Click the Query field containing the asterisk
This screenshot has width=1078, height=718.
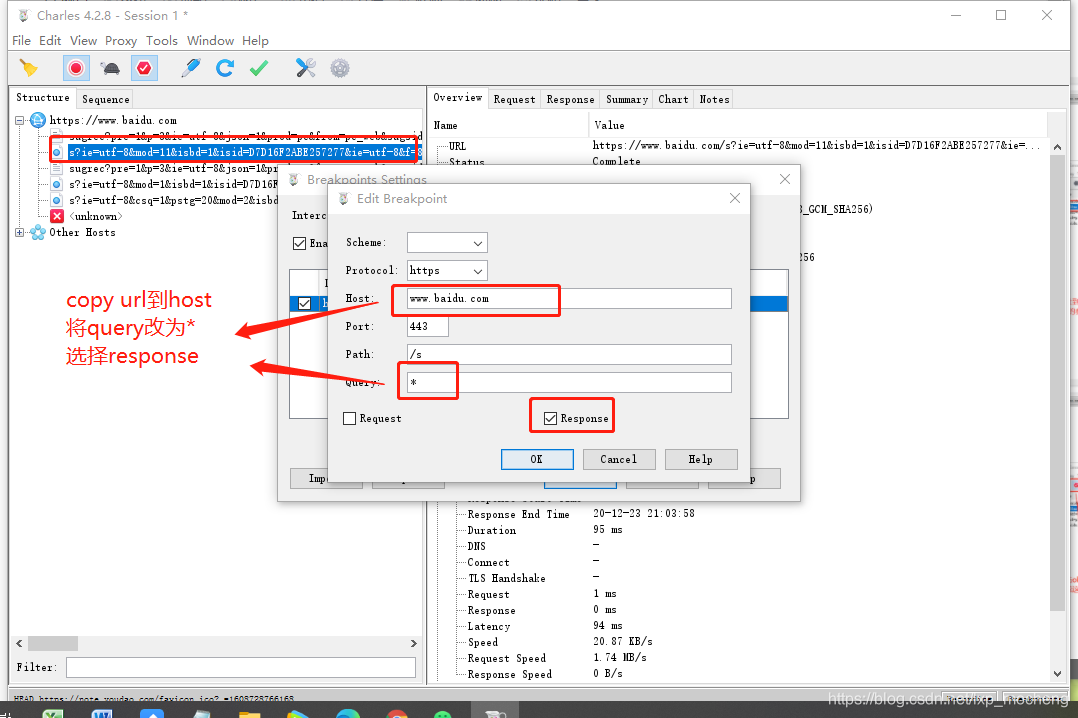coord(569,382)
